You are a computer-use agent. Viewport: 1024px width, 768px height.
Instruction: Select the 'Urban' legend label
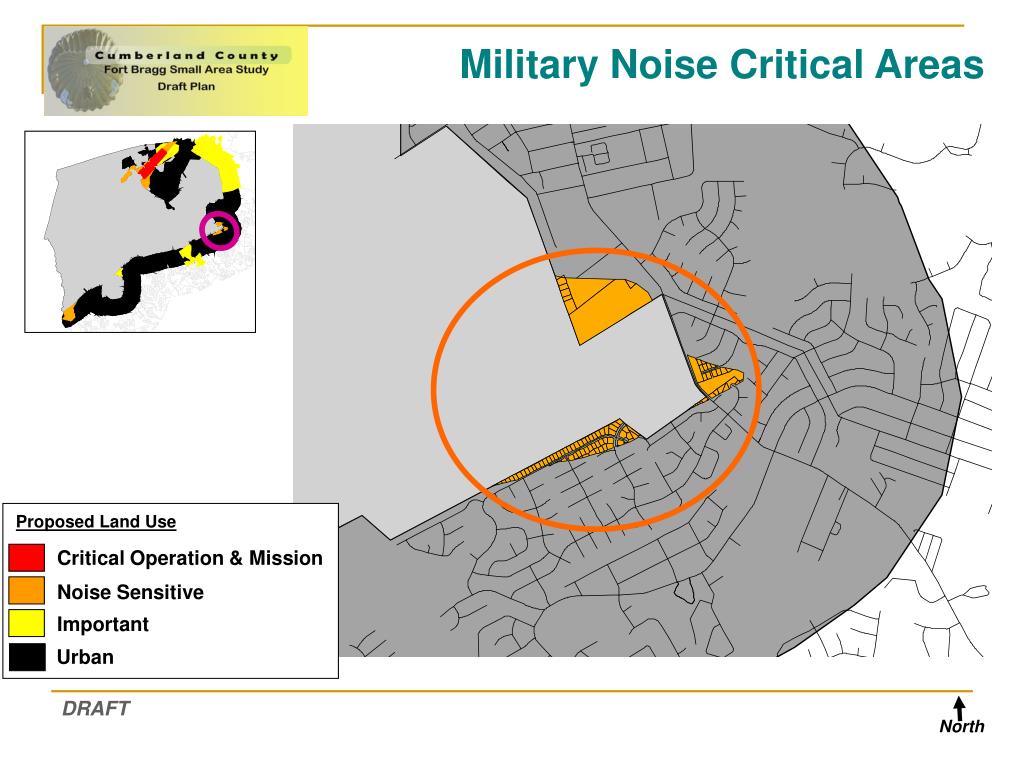85,657
